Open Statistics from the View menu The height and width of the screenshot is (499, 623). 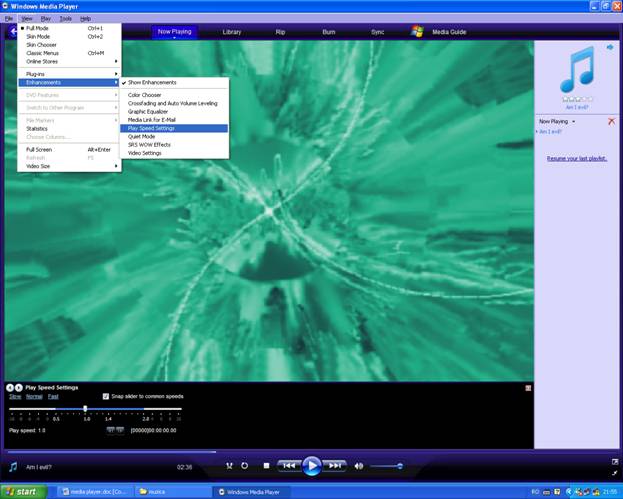69,129
